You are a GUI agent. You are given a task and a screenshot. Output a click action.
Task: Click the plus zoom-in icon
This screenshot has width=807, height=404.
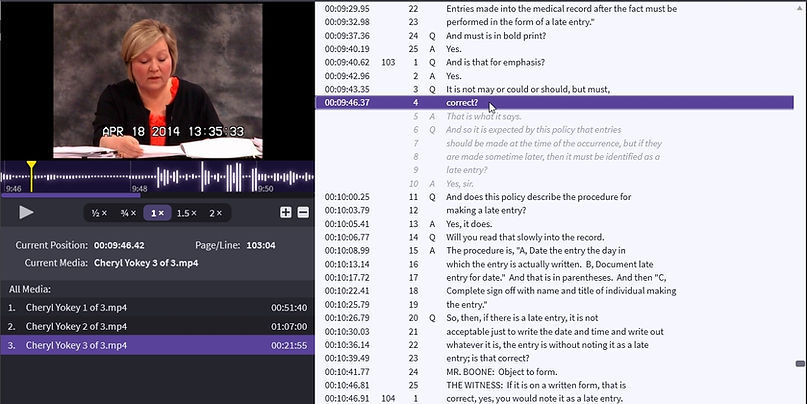pos(286,212)
